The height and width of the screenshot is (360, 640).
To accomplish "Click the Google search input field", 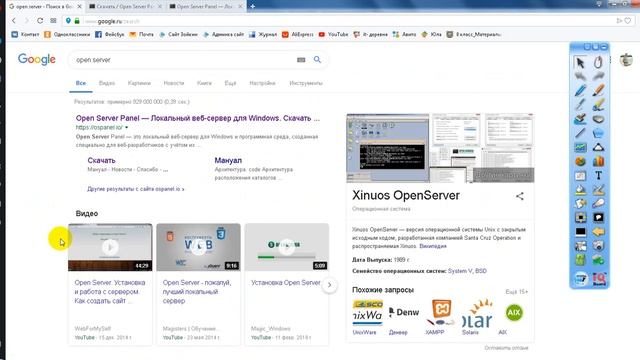I will (x=184, y=60).
